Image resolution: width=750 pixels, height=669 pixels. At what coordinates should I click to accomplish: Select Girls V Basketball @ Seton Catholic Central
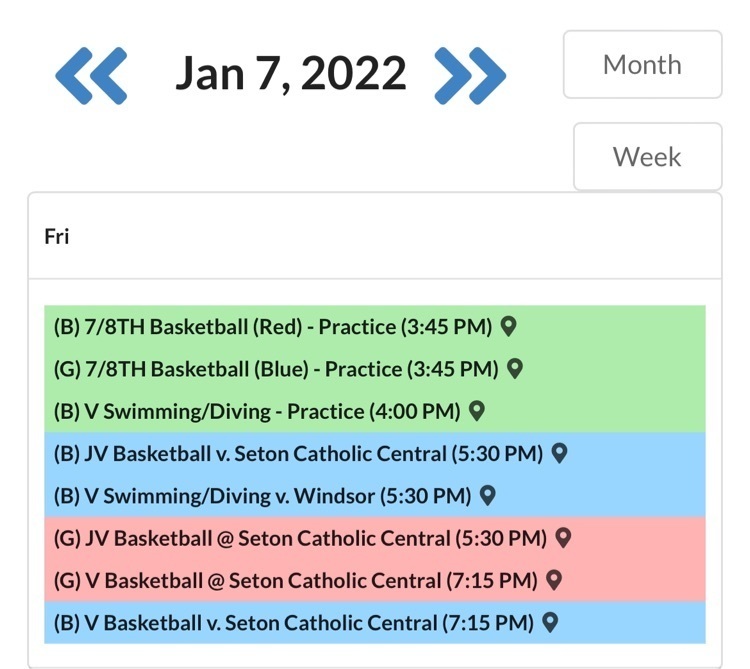[x=295, y=581]
